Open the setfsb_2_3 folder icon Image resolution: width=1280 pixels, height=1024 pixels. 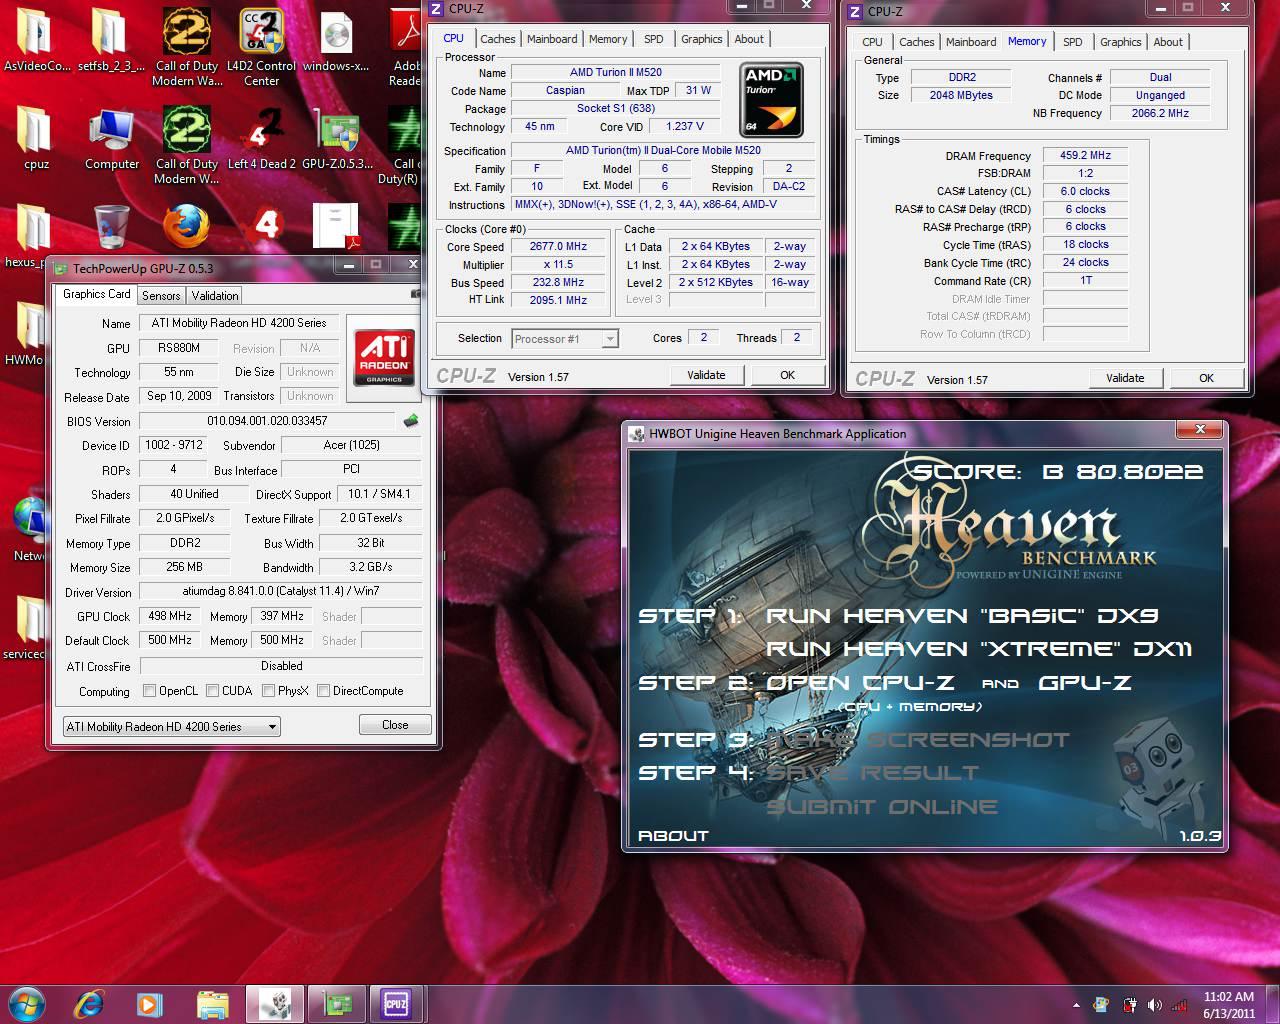tap(111, 40)
